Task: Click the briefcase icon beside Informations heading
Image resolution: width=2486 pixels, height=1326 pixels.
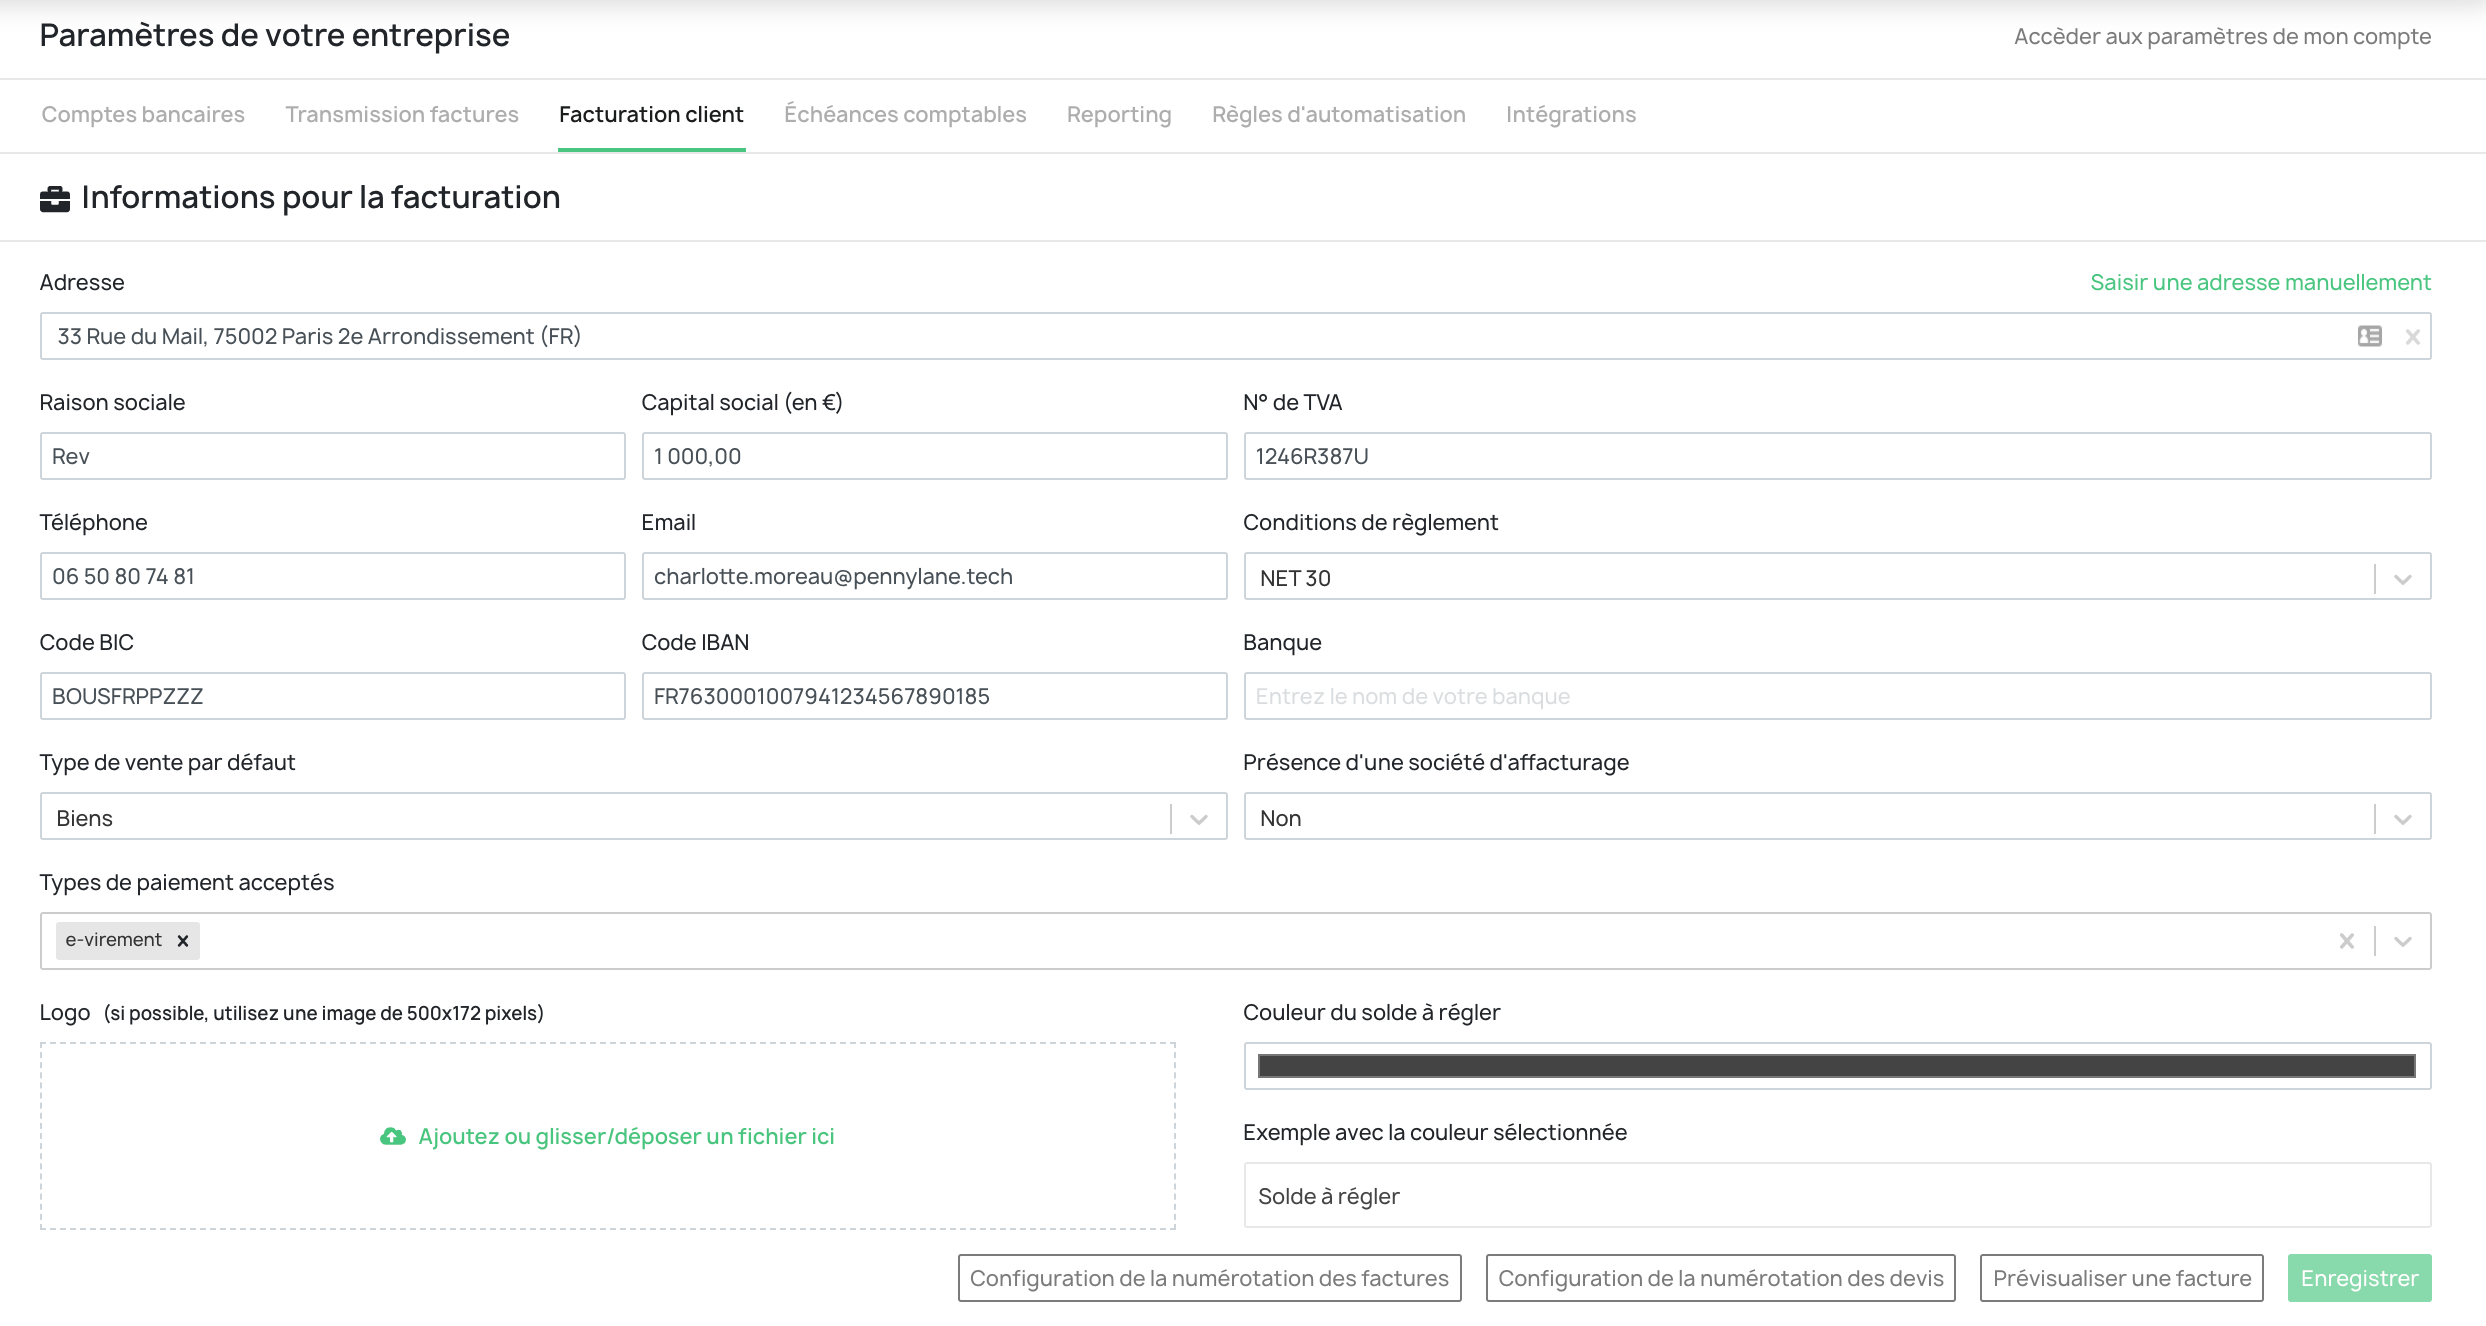Action: pos(55,199)
